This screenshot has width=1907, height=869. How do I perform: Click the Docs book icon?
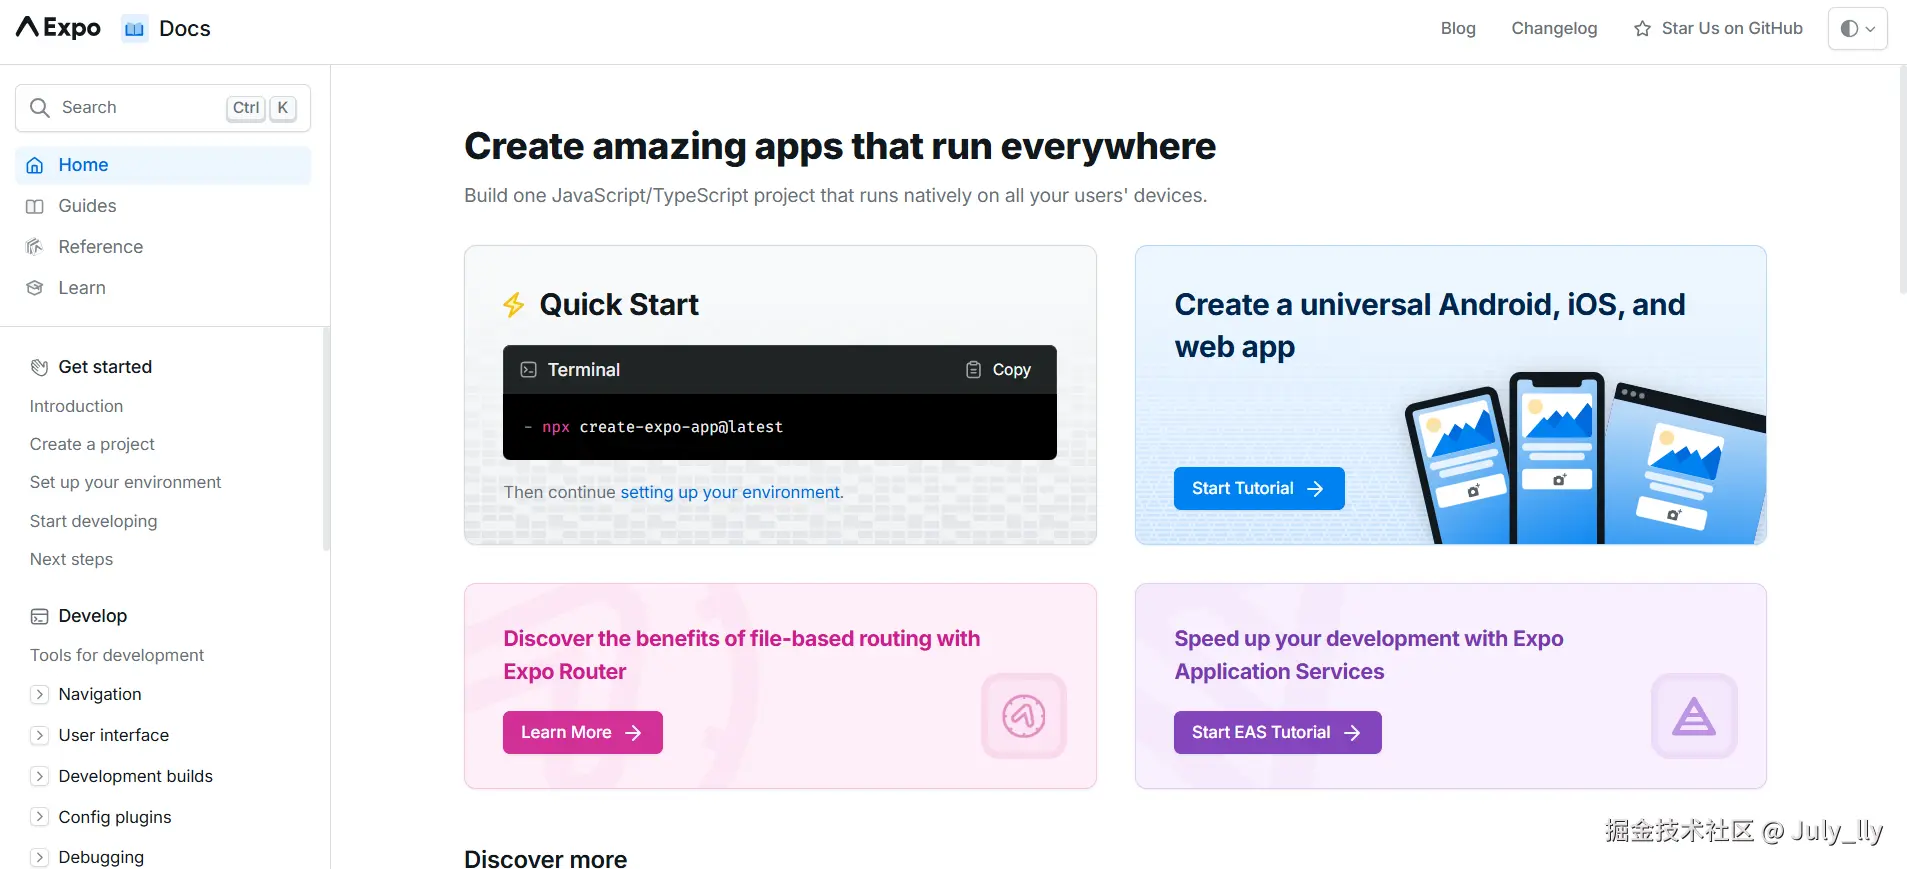[134, 29]
